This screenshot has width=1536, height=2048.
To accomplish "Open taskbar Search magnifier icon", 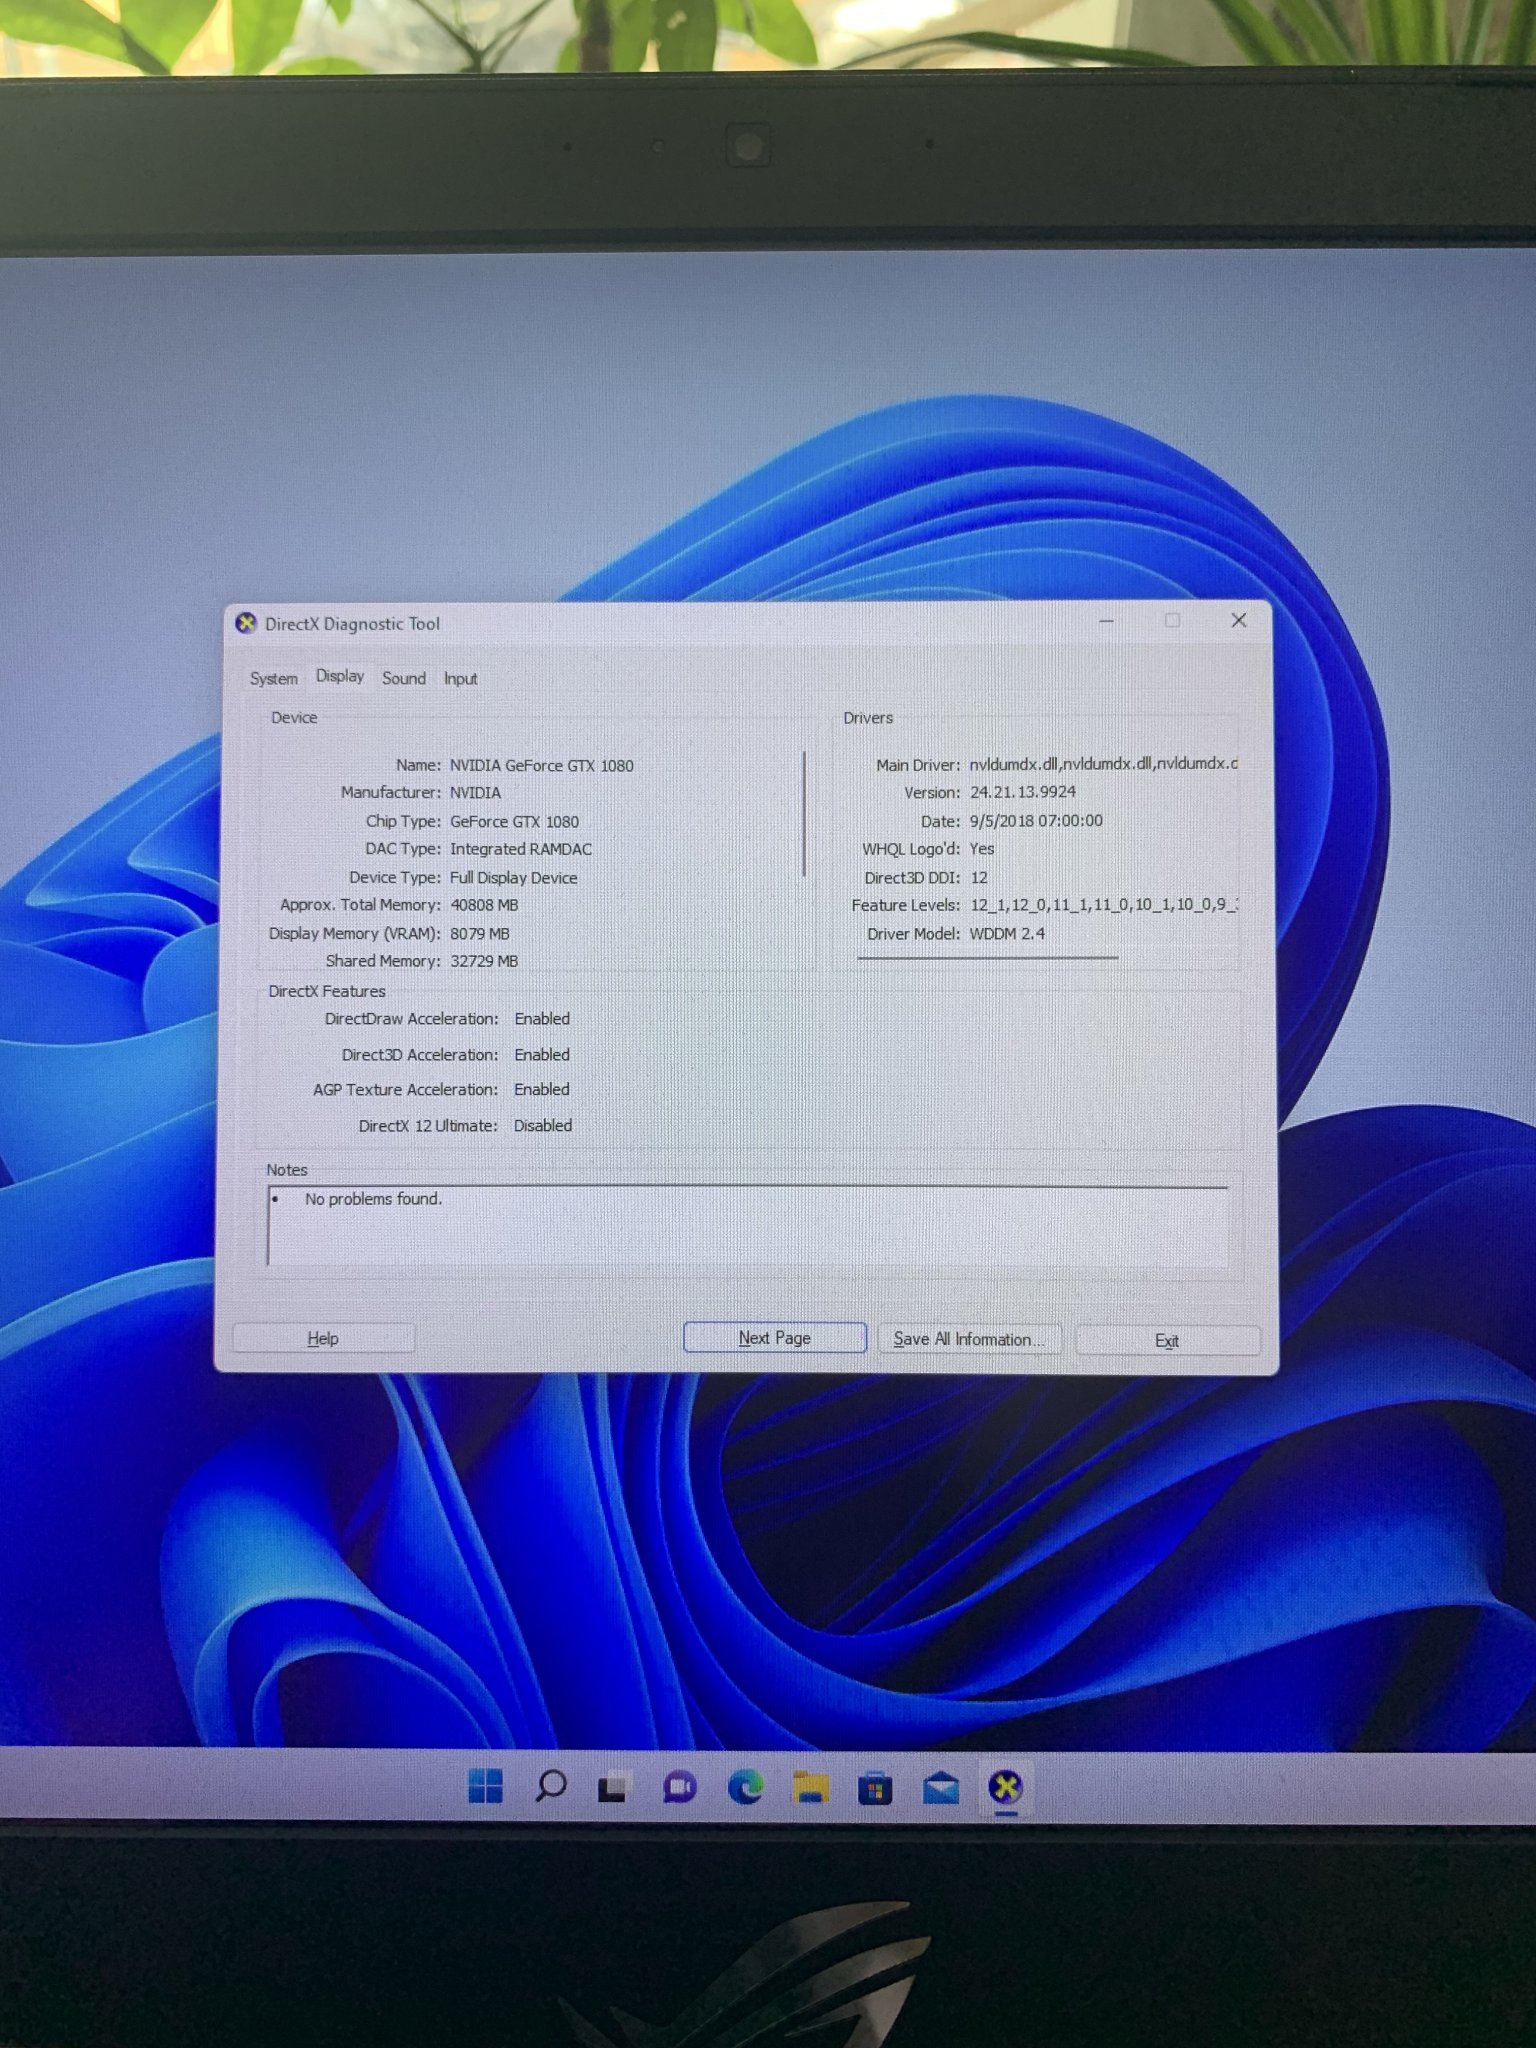I will pos(550,1786).
